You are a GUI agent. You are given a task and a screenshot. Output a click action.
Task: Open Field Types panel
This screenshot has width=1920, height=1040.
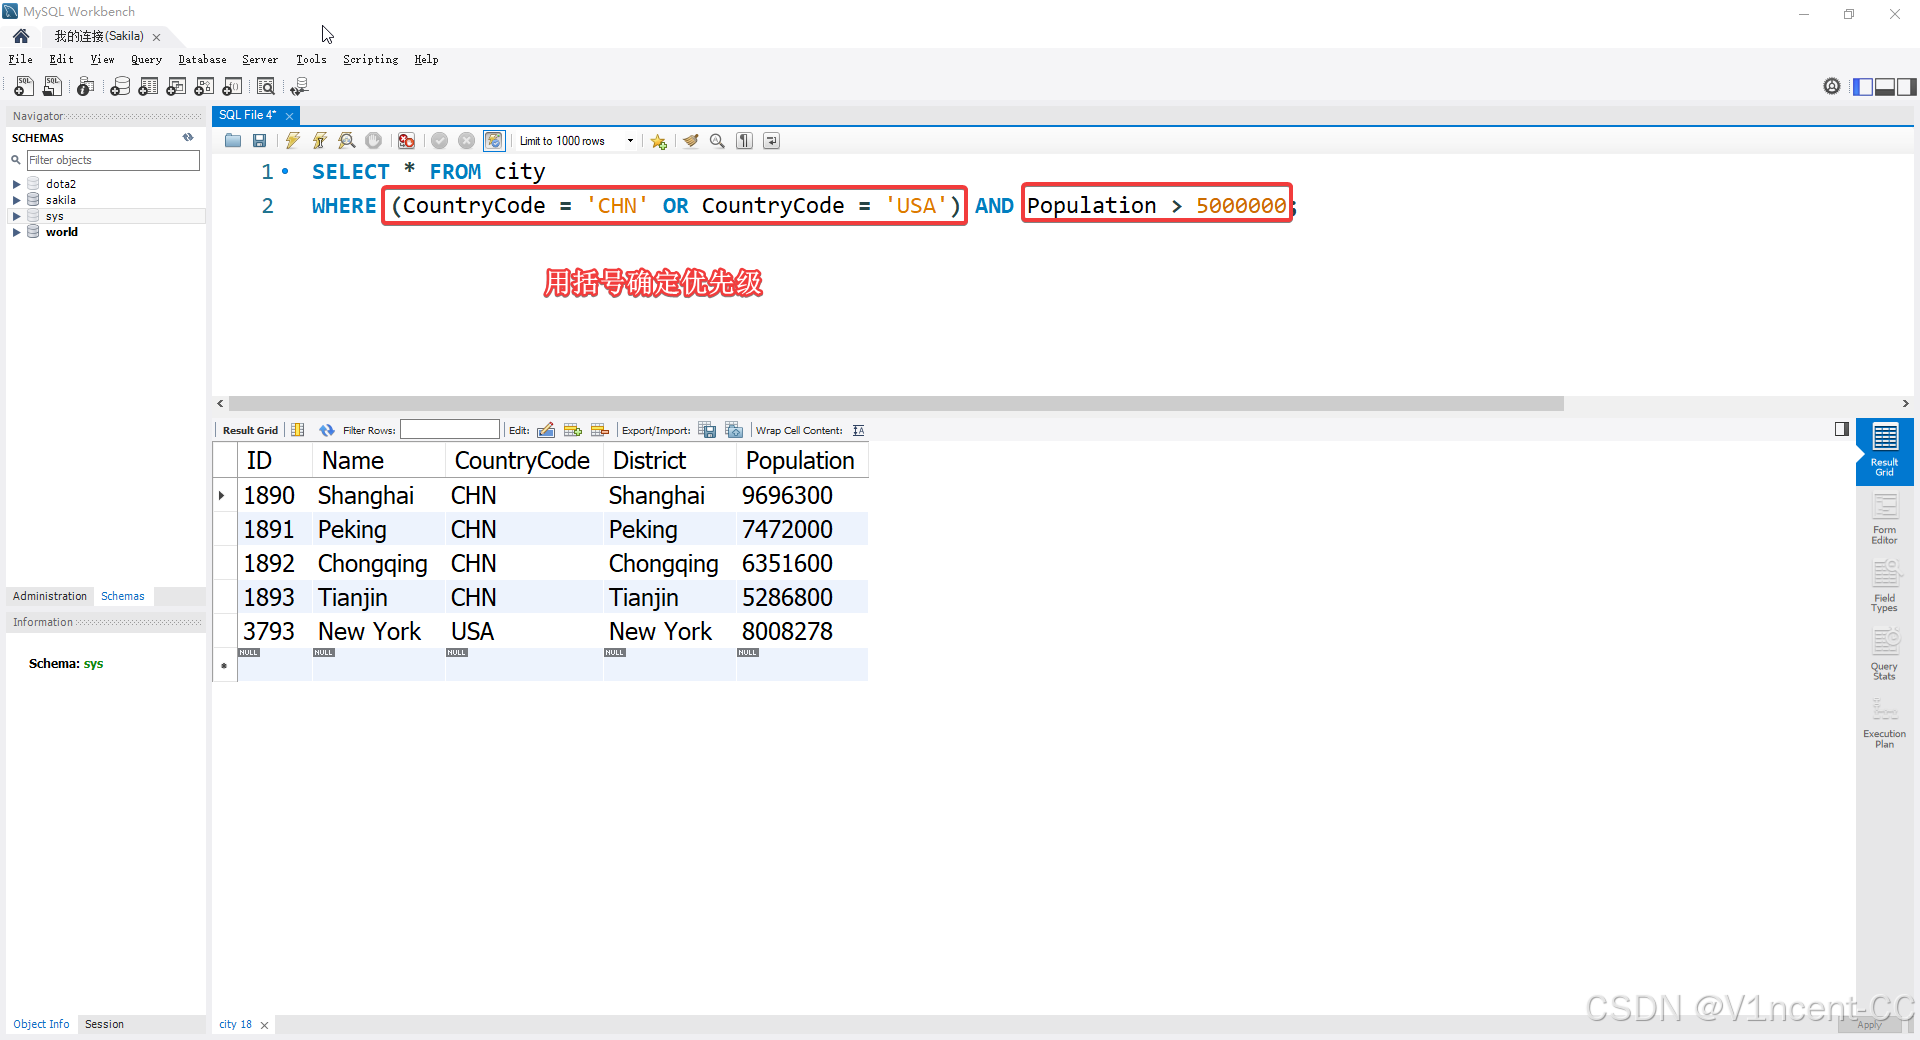1885,588
